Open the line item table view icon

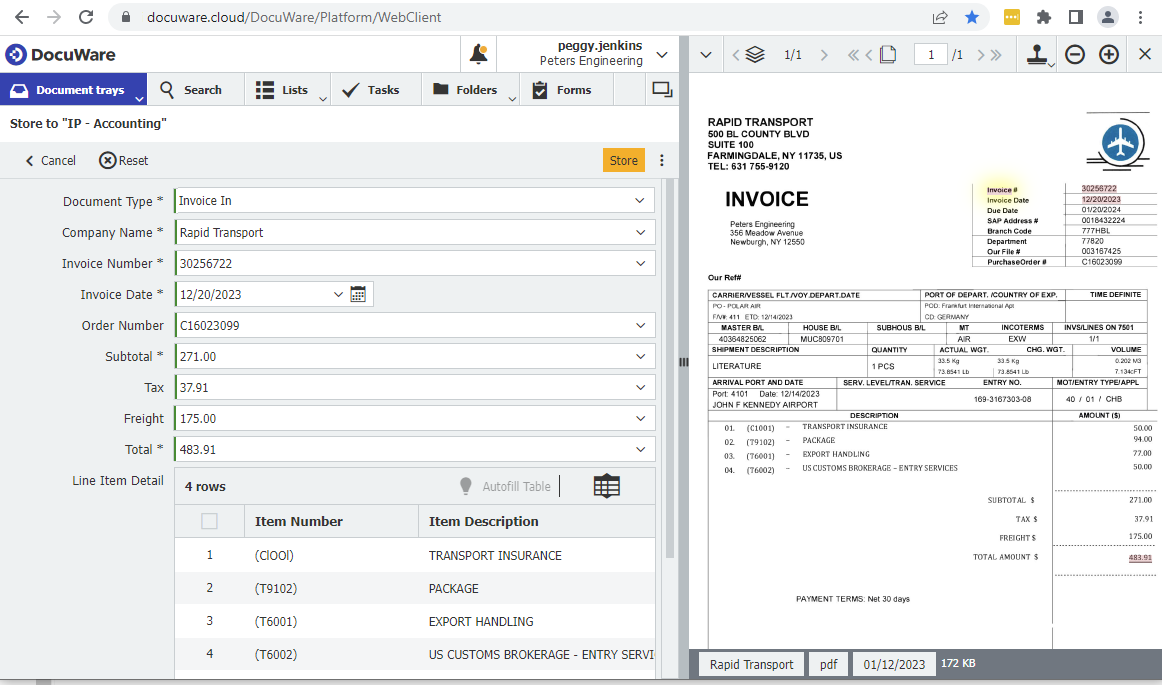[x=606, y=486]
